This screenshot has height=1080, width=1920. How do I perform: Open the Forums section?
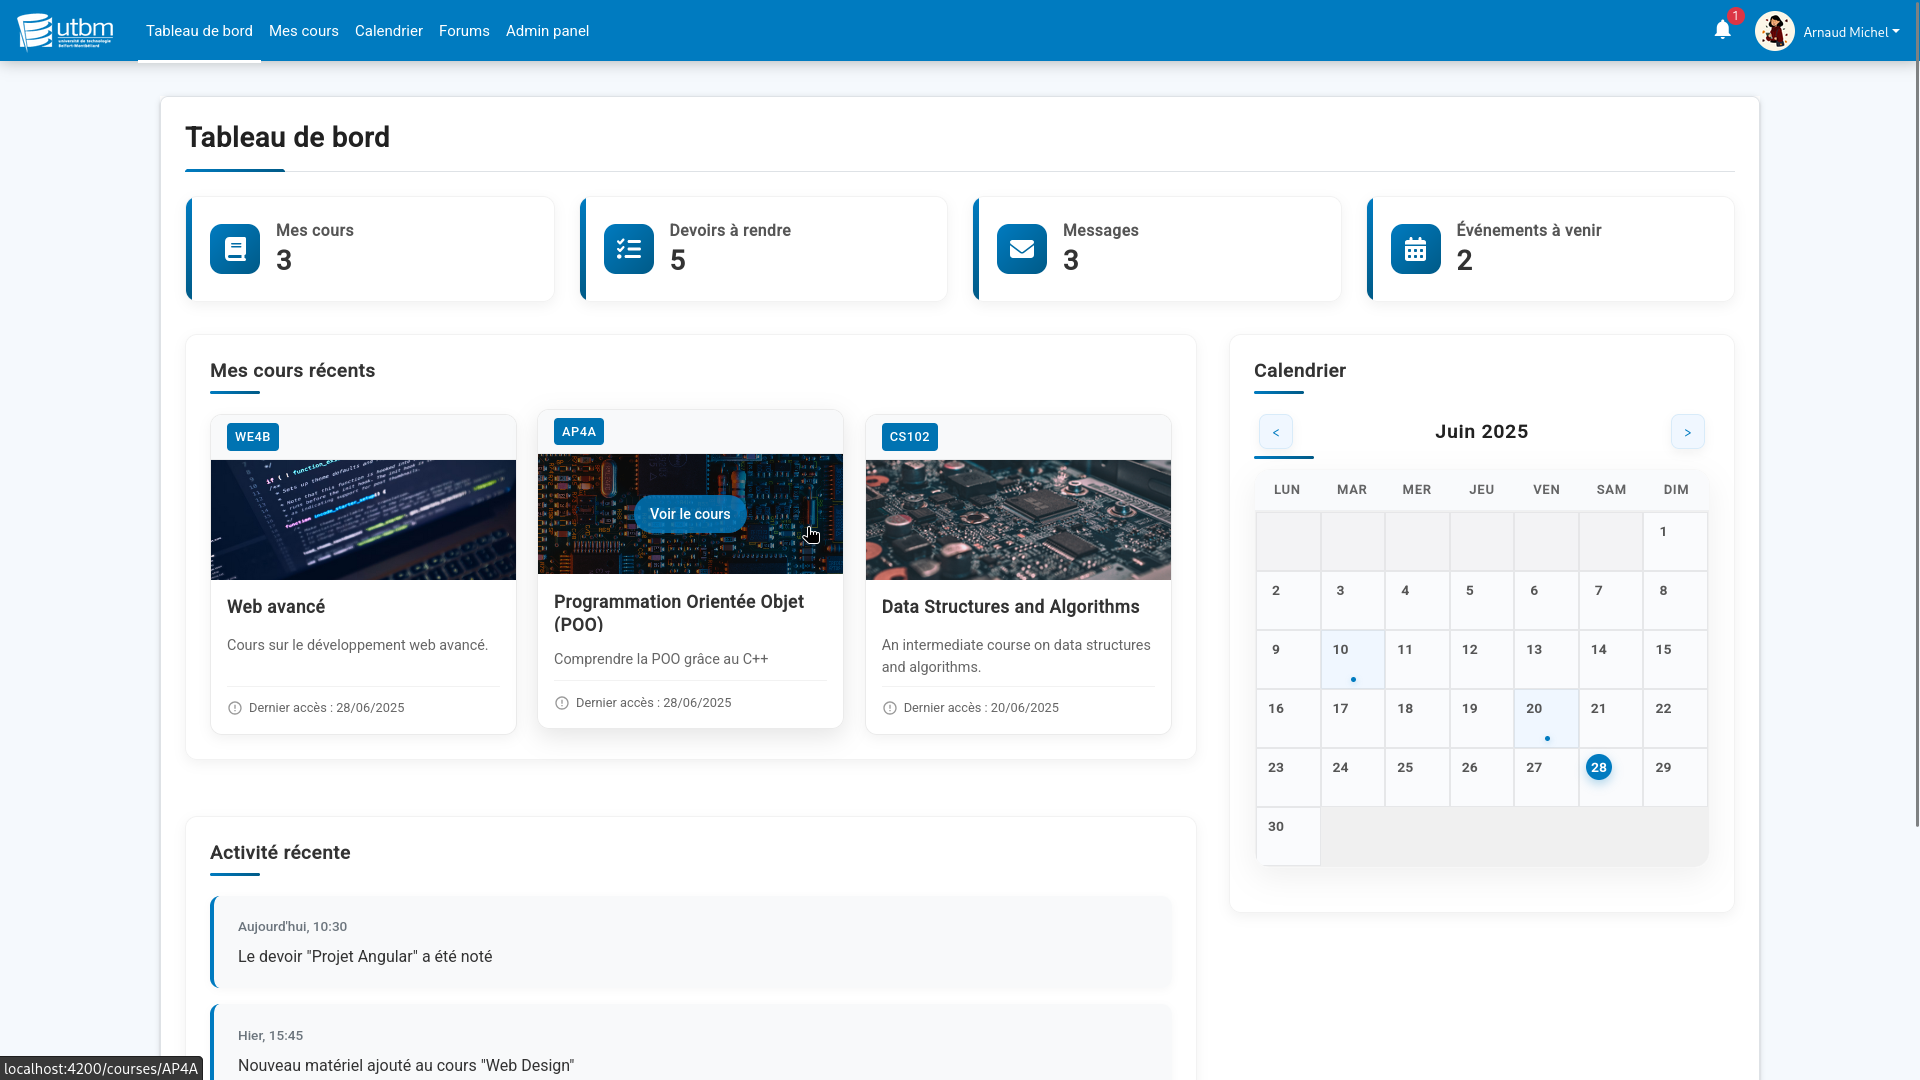click(464, 31)
